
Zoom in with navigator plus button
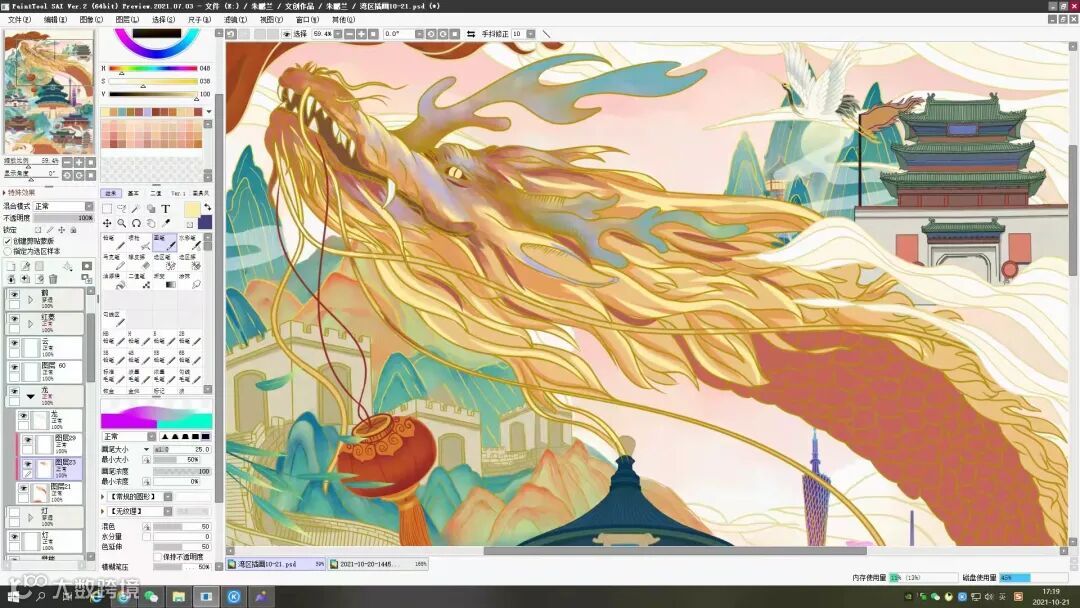(79, 162)
